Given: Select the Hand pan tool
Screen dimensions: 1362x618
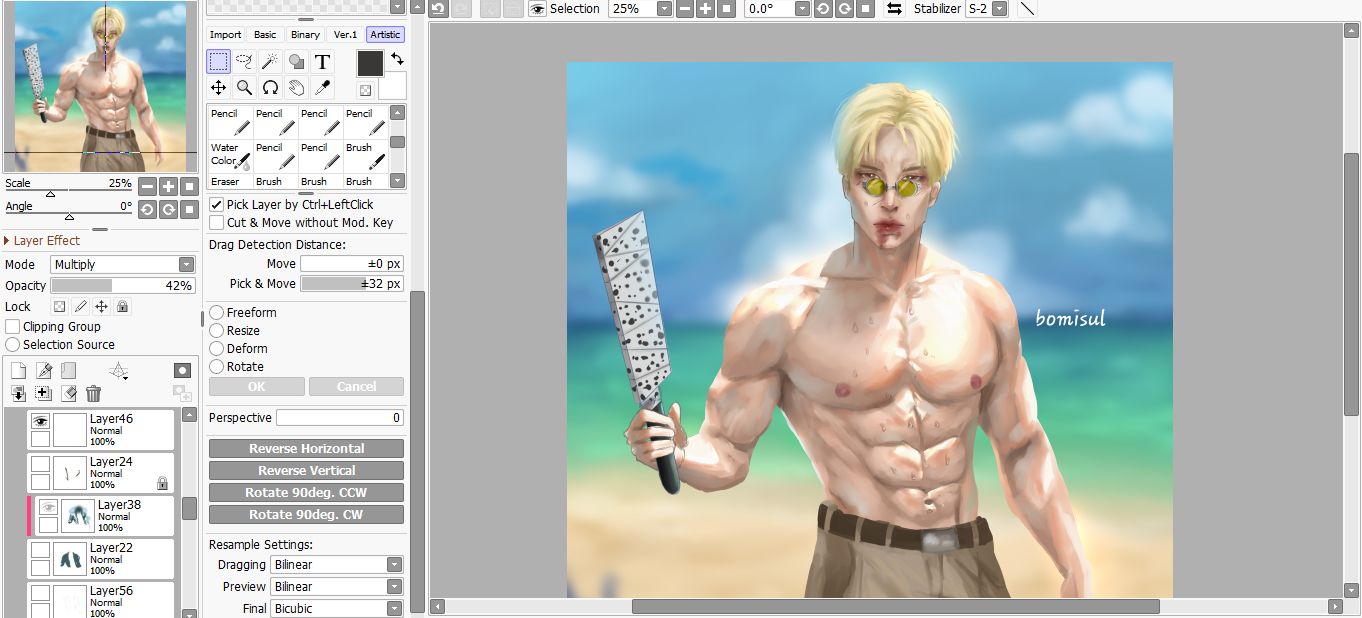Looking at the screenshot, I should [x=296, y=88].
